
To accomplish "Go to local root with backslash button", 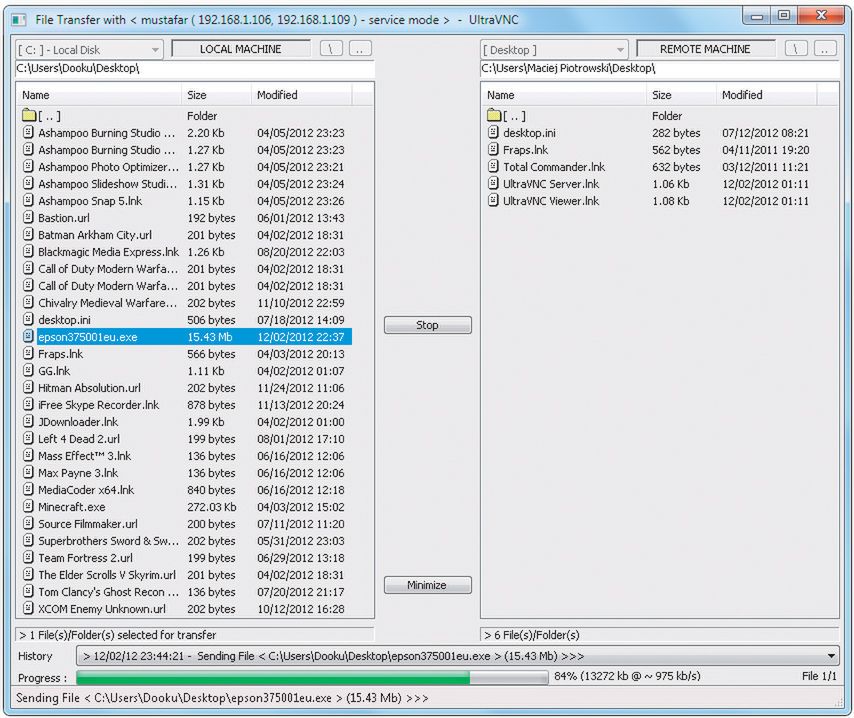I will pos(331,49).
